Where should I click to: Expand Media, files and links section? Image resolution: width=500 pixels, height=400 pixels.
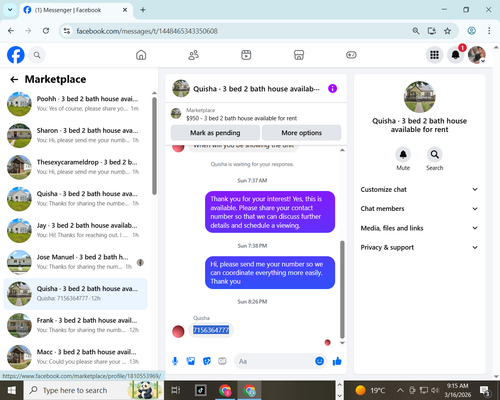[x=419, y=228]
